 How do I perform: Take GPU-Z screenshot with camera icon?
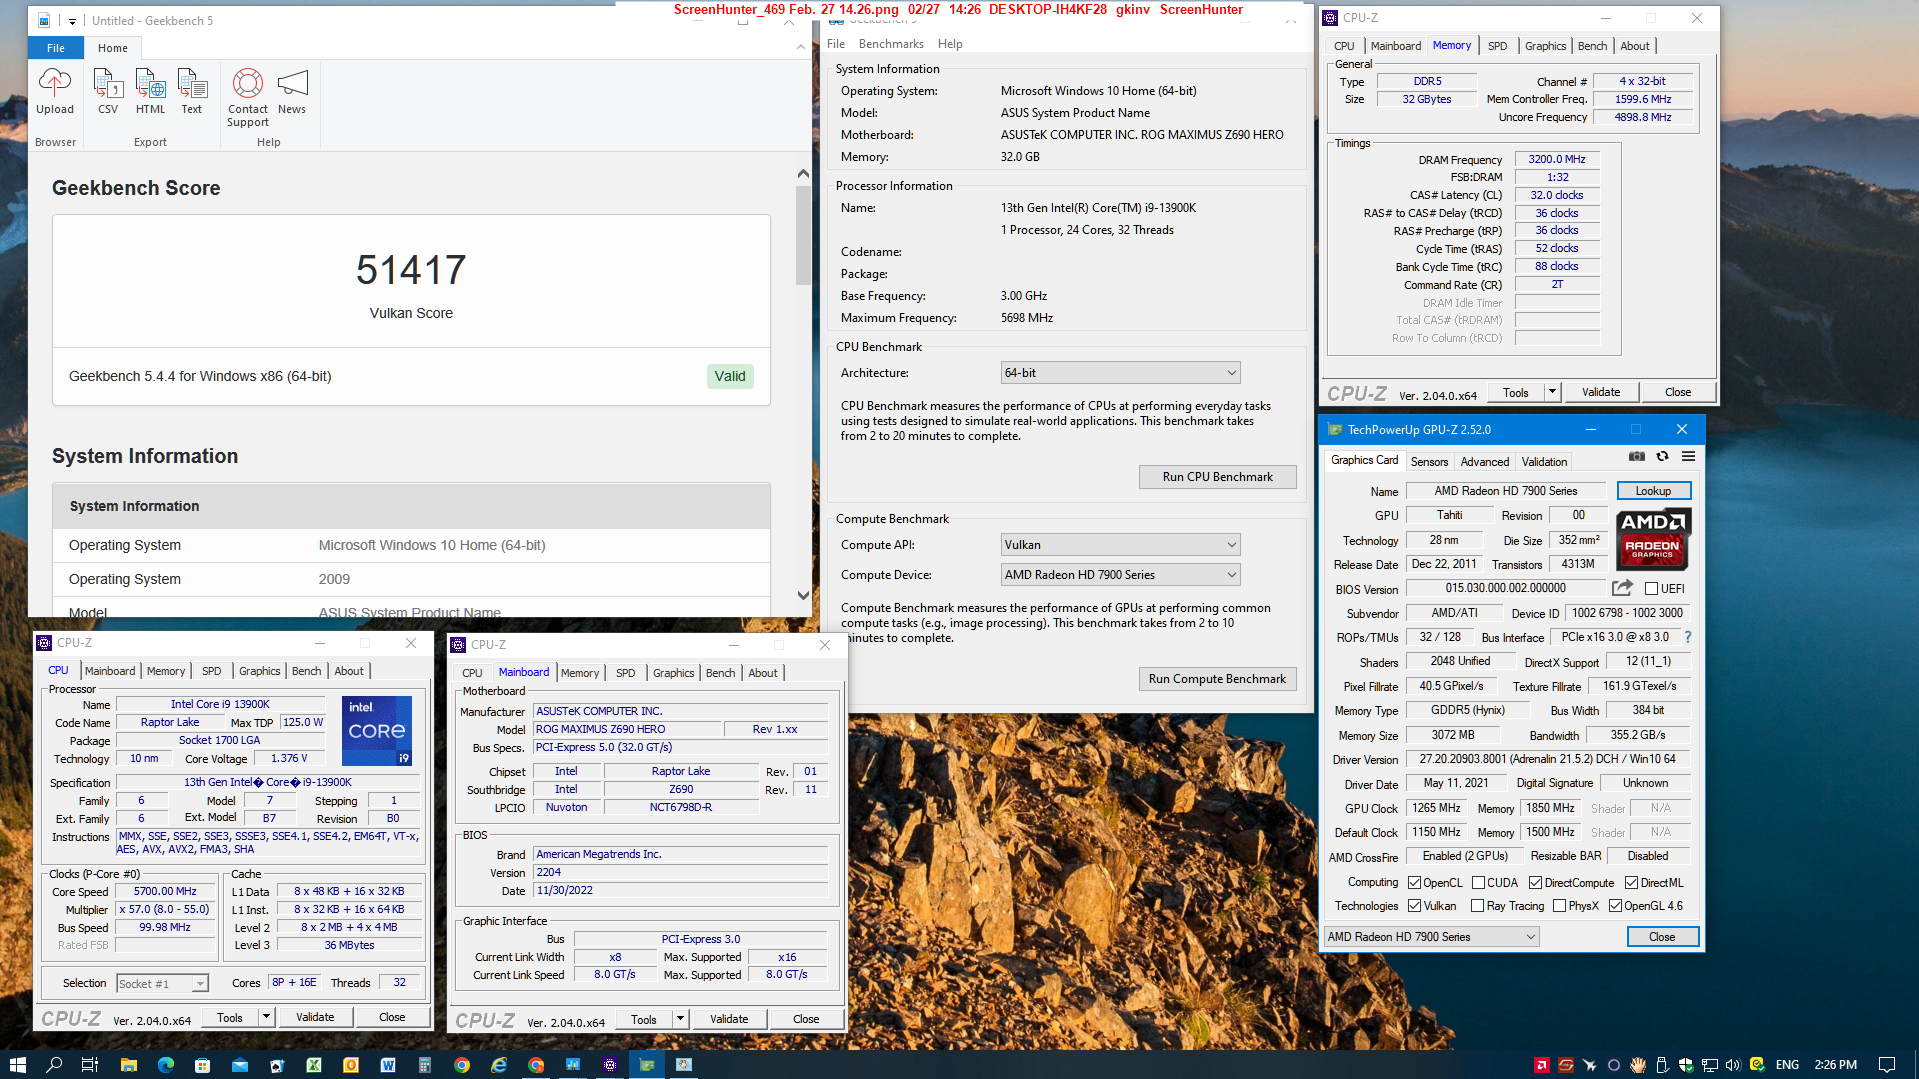tap(1636, 456)
